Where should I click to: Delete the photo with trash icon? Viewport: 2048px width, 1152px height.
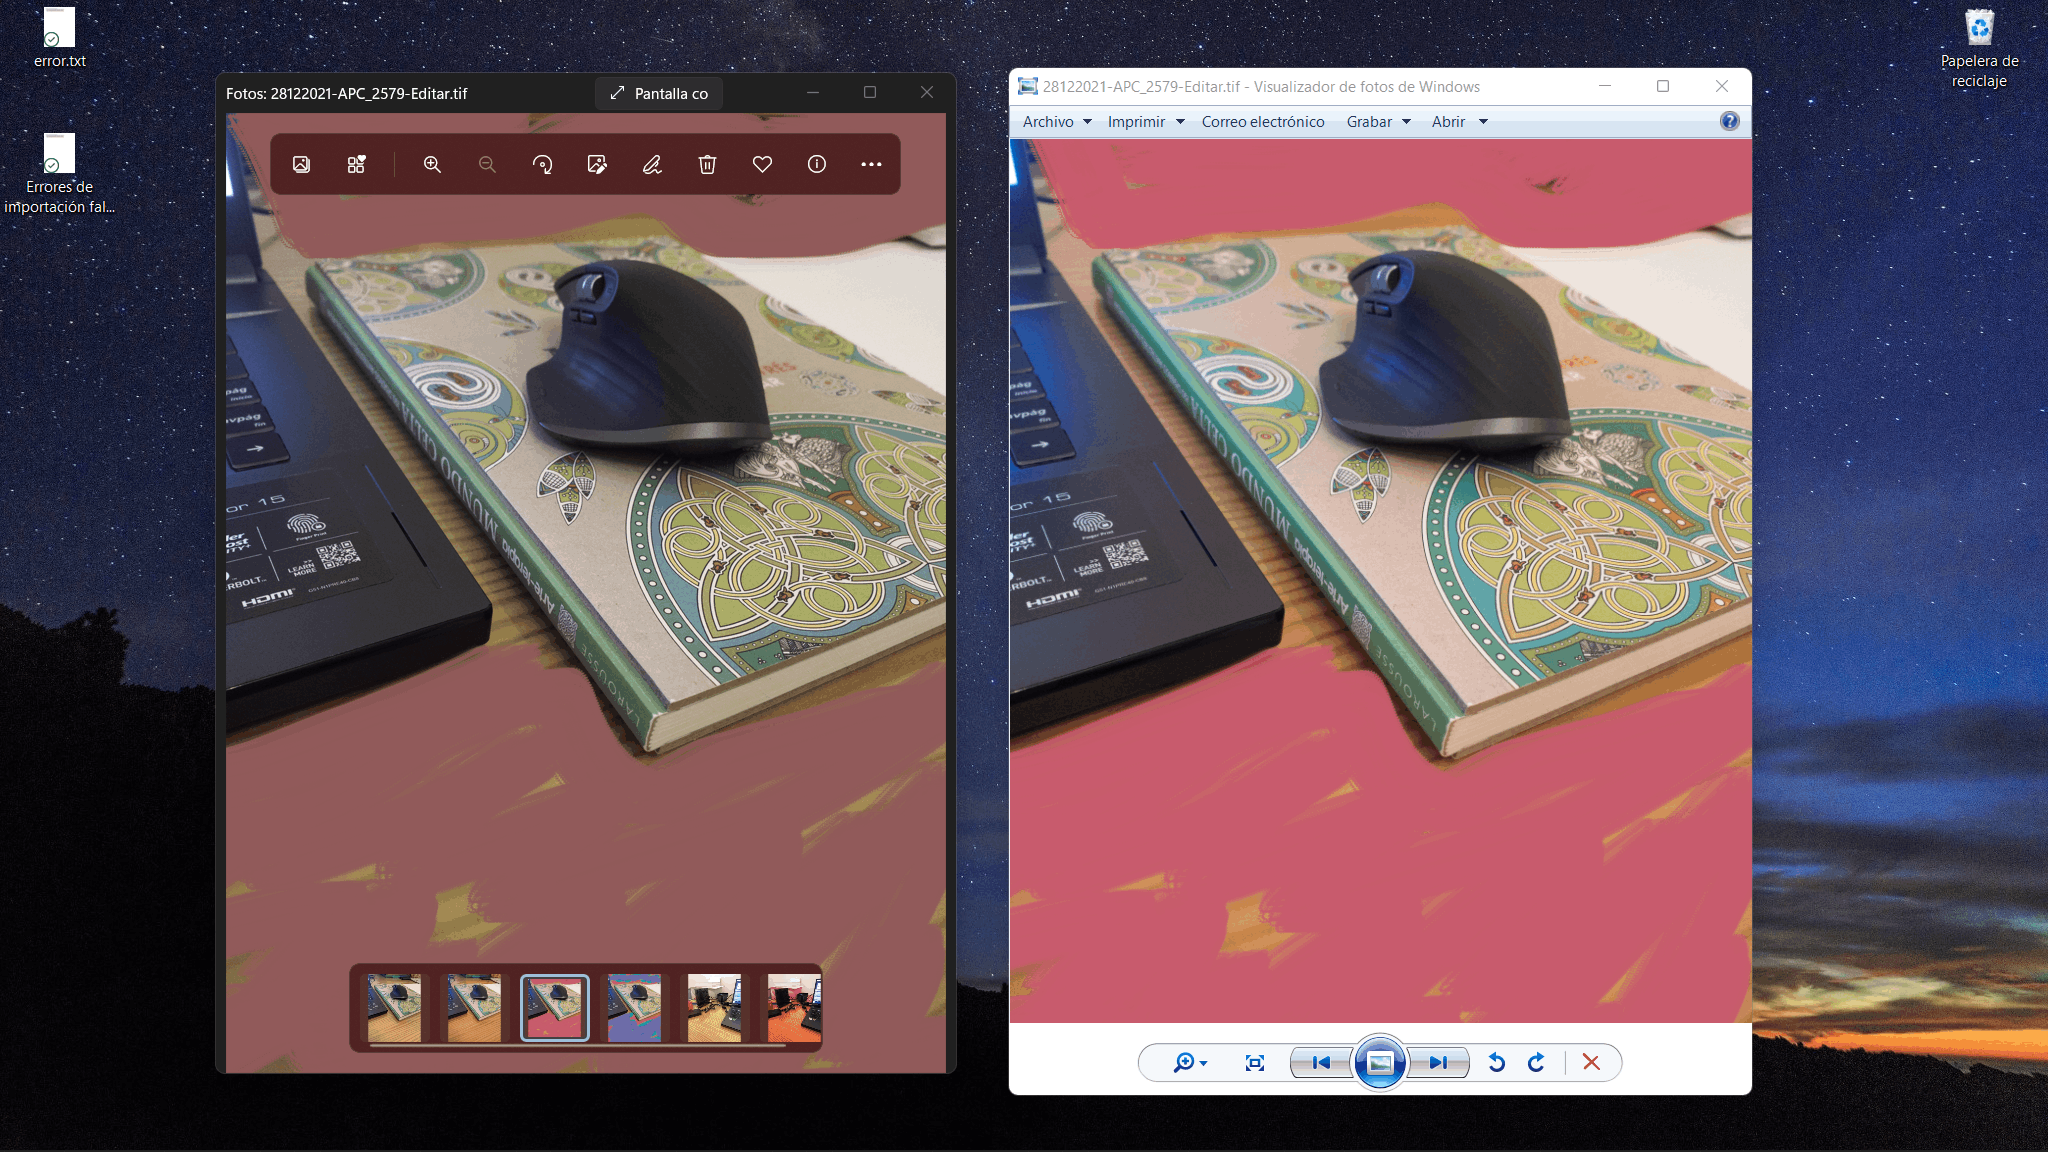[x=707, y=164]
